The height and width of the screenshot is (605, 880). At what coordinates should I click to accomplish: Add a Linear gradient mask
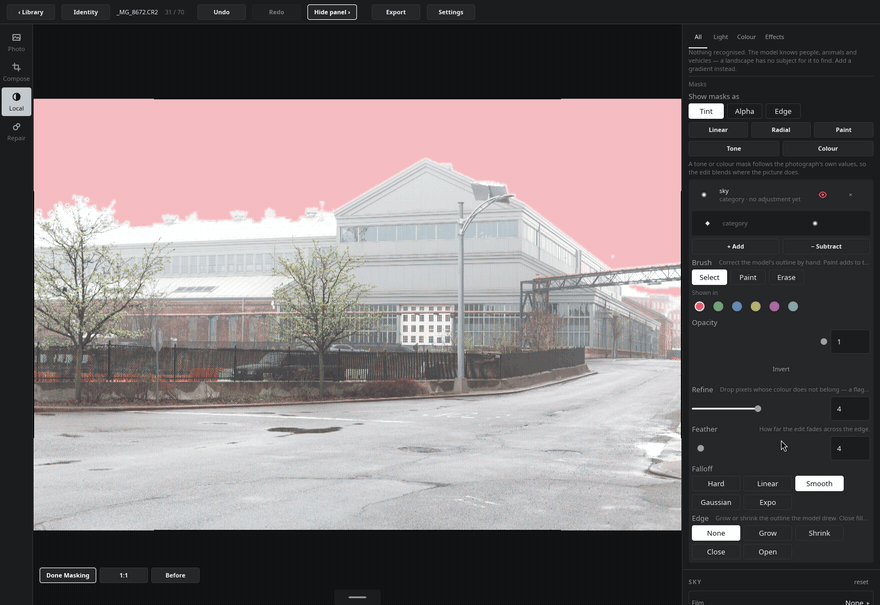coord(718,130)
